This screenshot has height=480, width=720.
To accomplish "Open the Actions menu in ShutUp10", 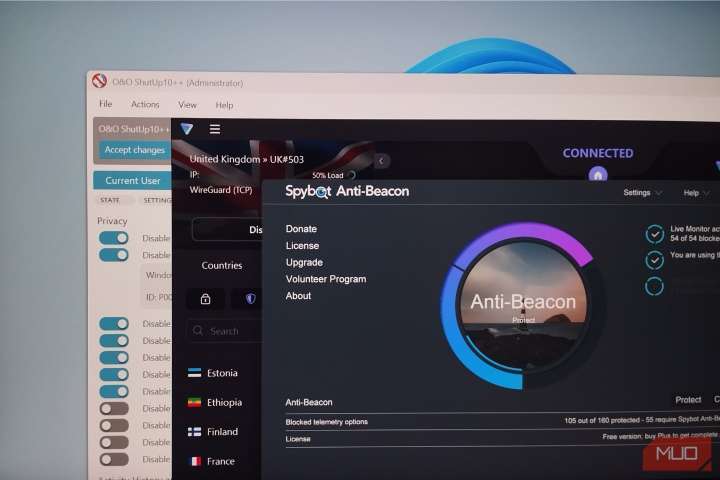I will pyautogui.click(x=145, y=104).
